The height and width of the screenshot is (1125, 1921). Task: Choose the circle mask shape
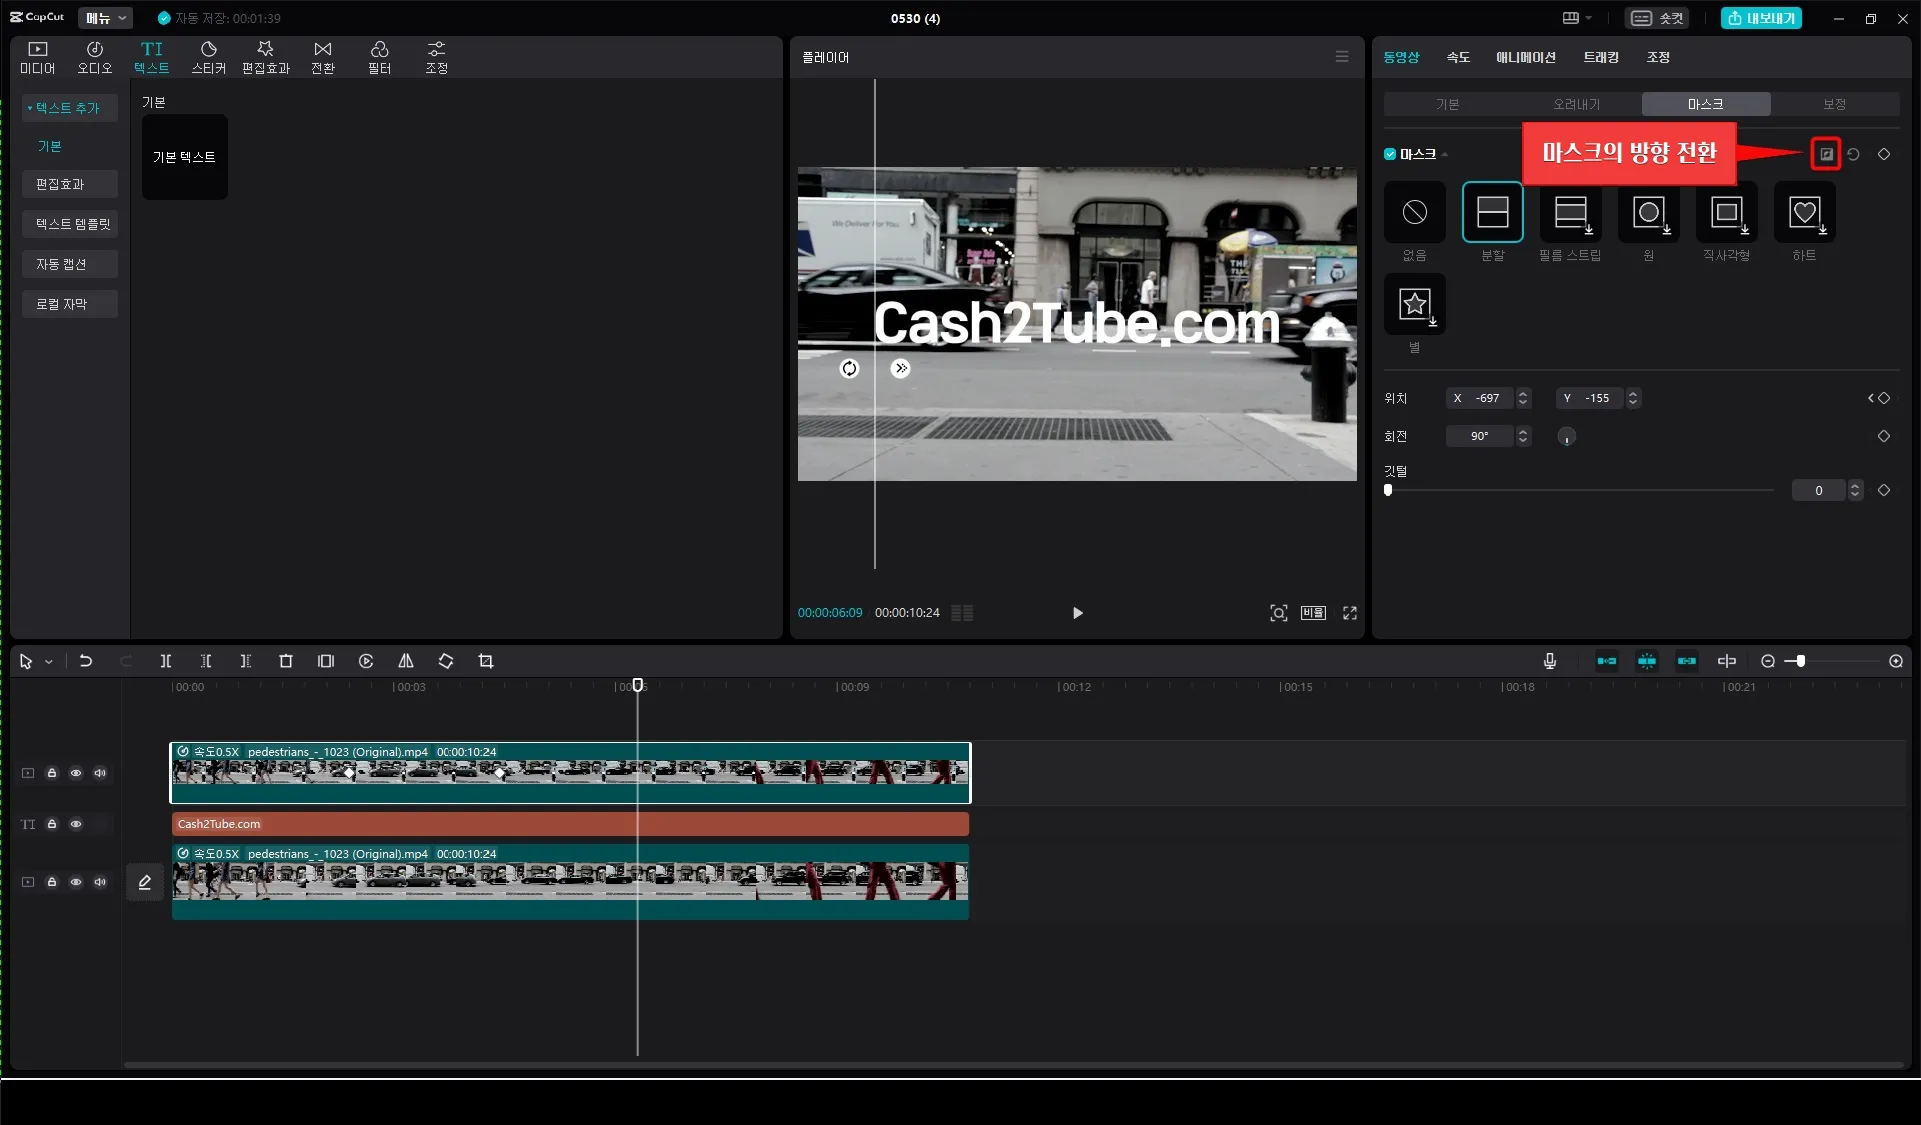[x=1648, y=213]
